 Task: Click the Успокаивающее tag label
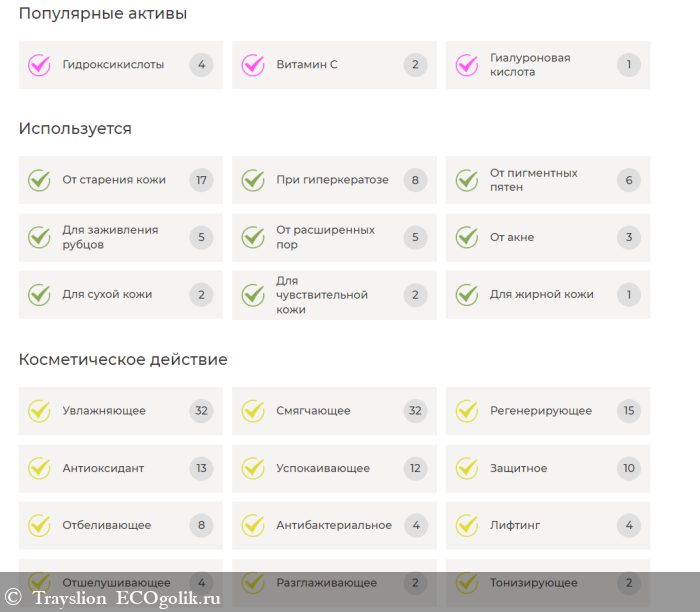(323, 468)
